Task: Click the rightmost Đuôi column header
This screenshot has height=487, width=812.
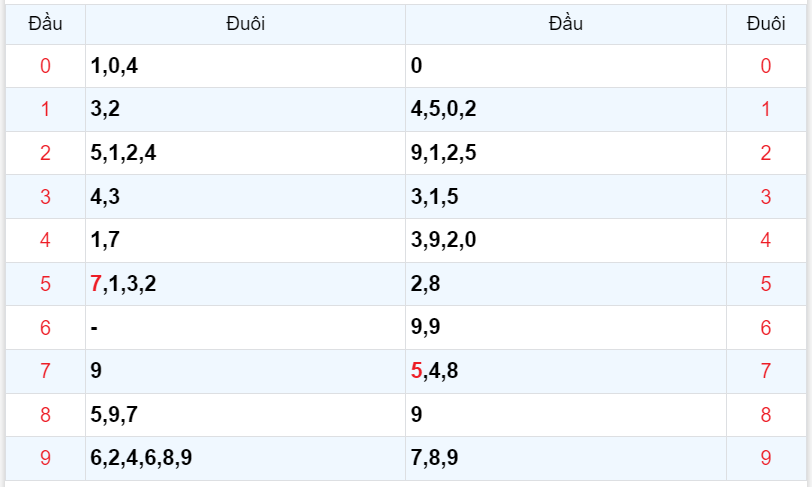Action: [766, 24]
